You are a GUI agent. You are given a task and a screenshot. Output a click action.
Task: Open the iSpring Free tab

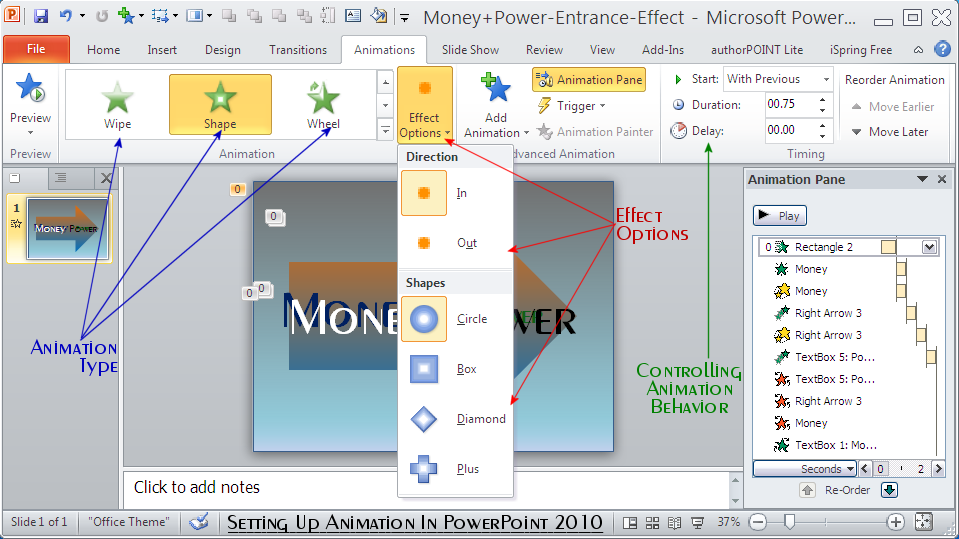coord(861,50)
